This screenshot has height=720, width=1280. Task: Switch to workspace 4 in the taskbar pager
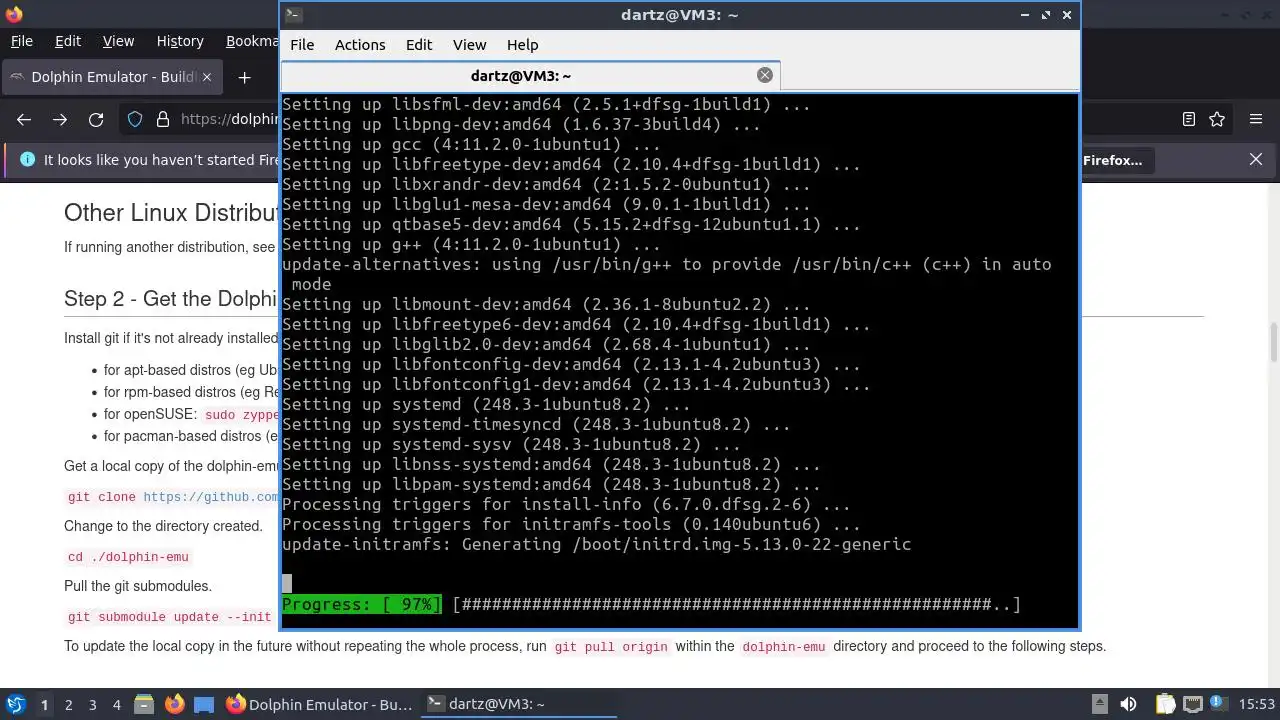116,705
